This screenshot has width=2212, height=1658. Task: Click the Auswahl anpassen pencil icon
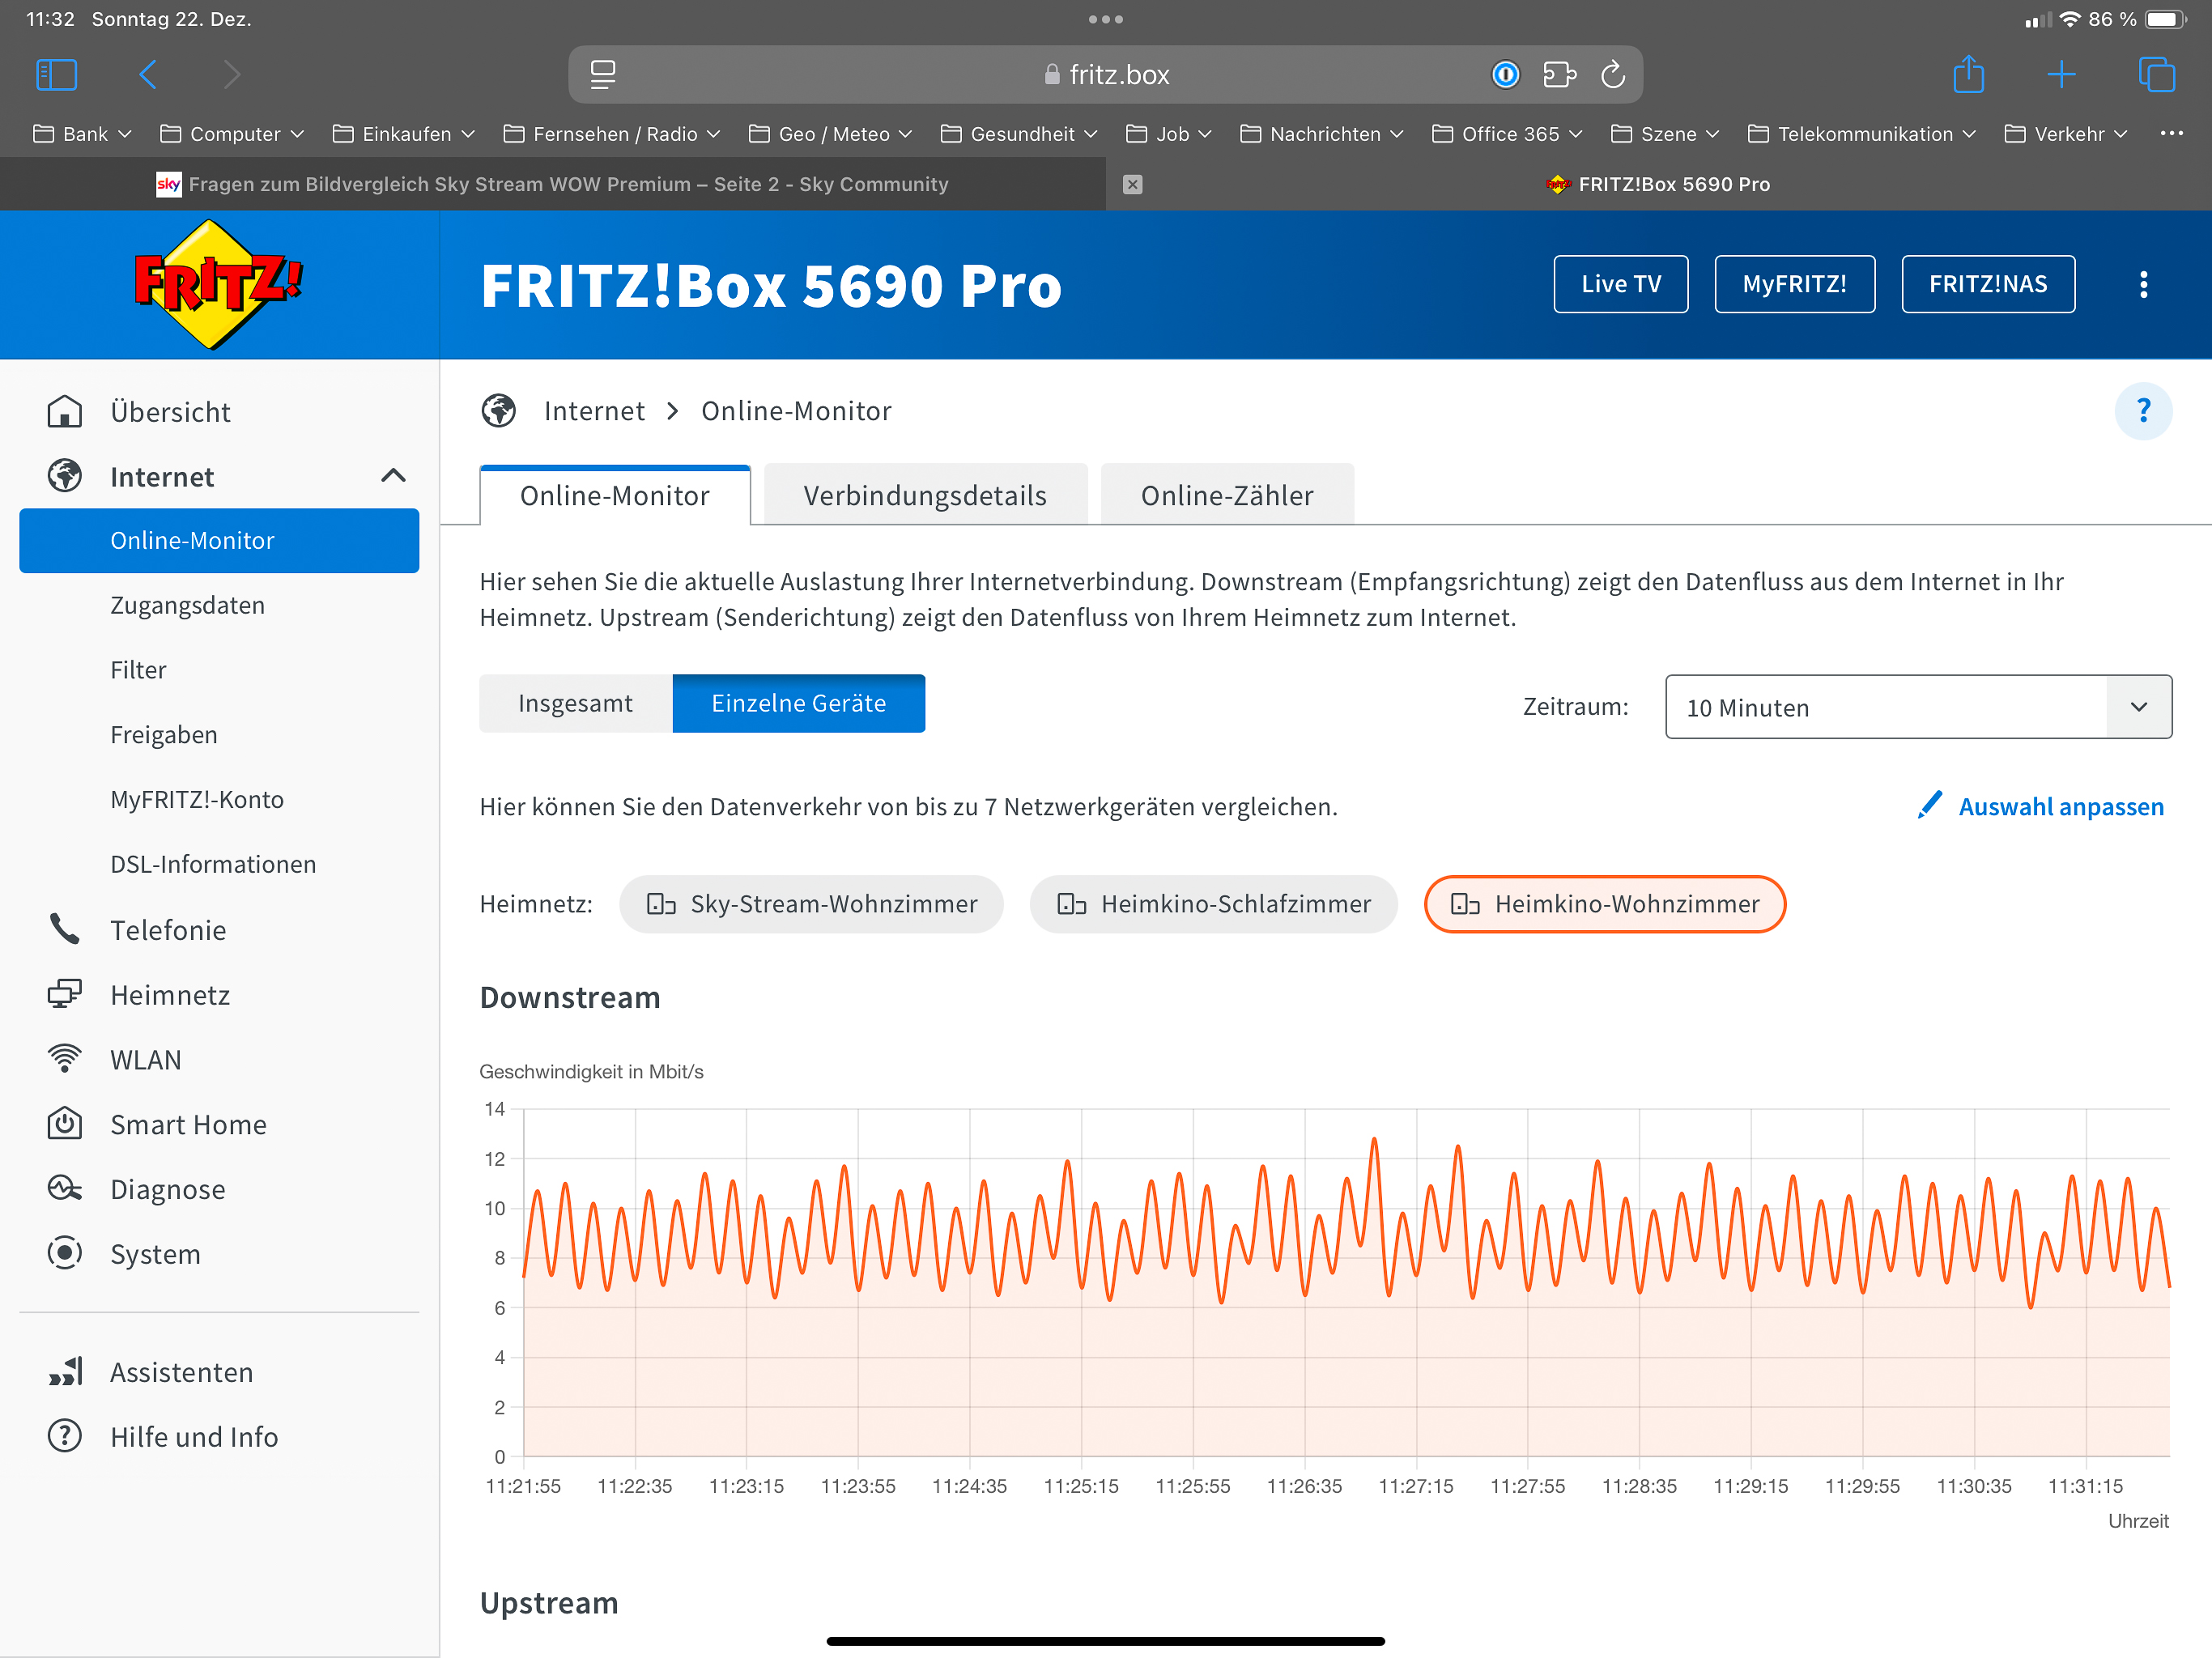coord(1930,806)
